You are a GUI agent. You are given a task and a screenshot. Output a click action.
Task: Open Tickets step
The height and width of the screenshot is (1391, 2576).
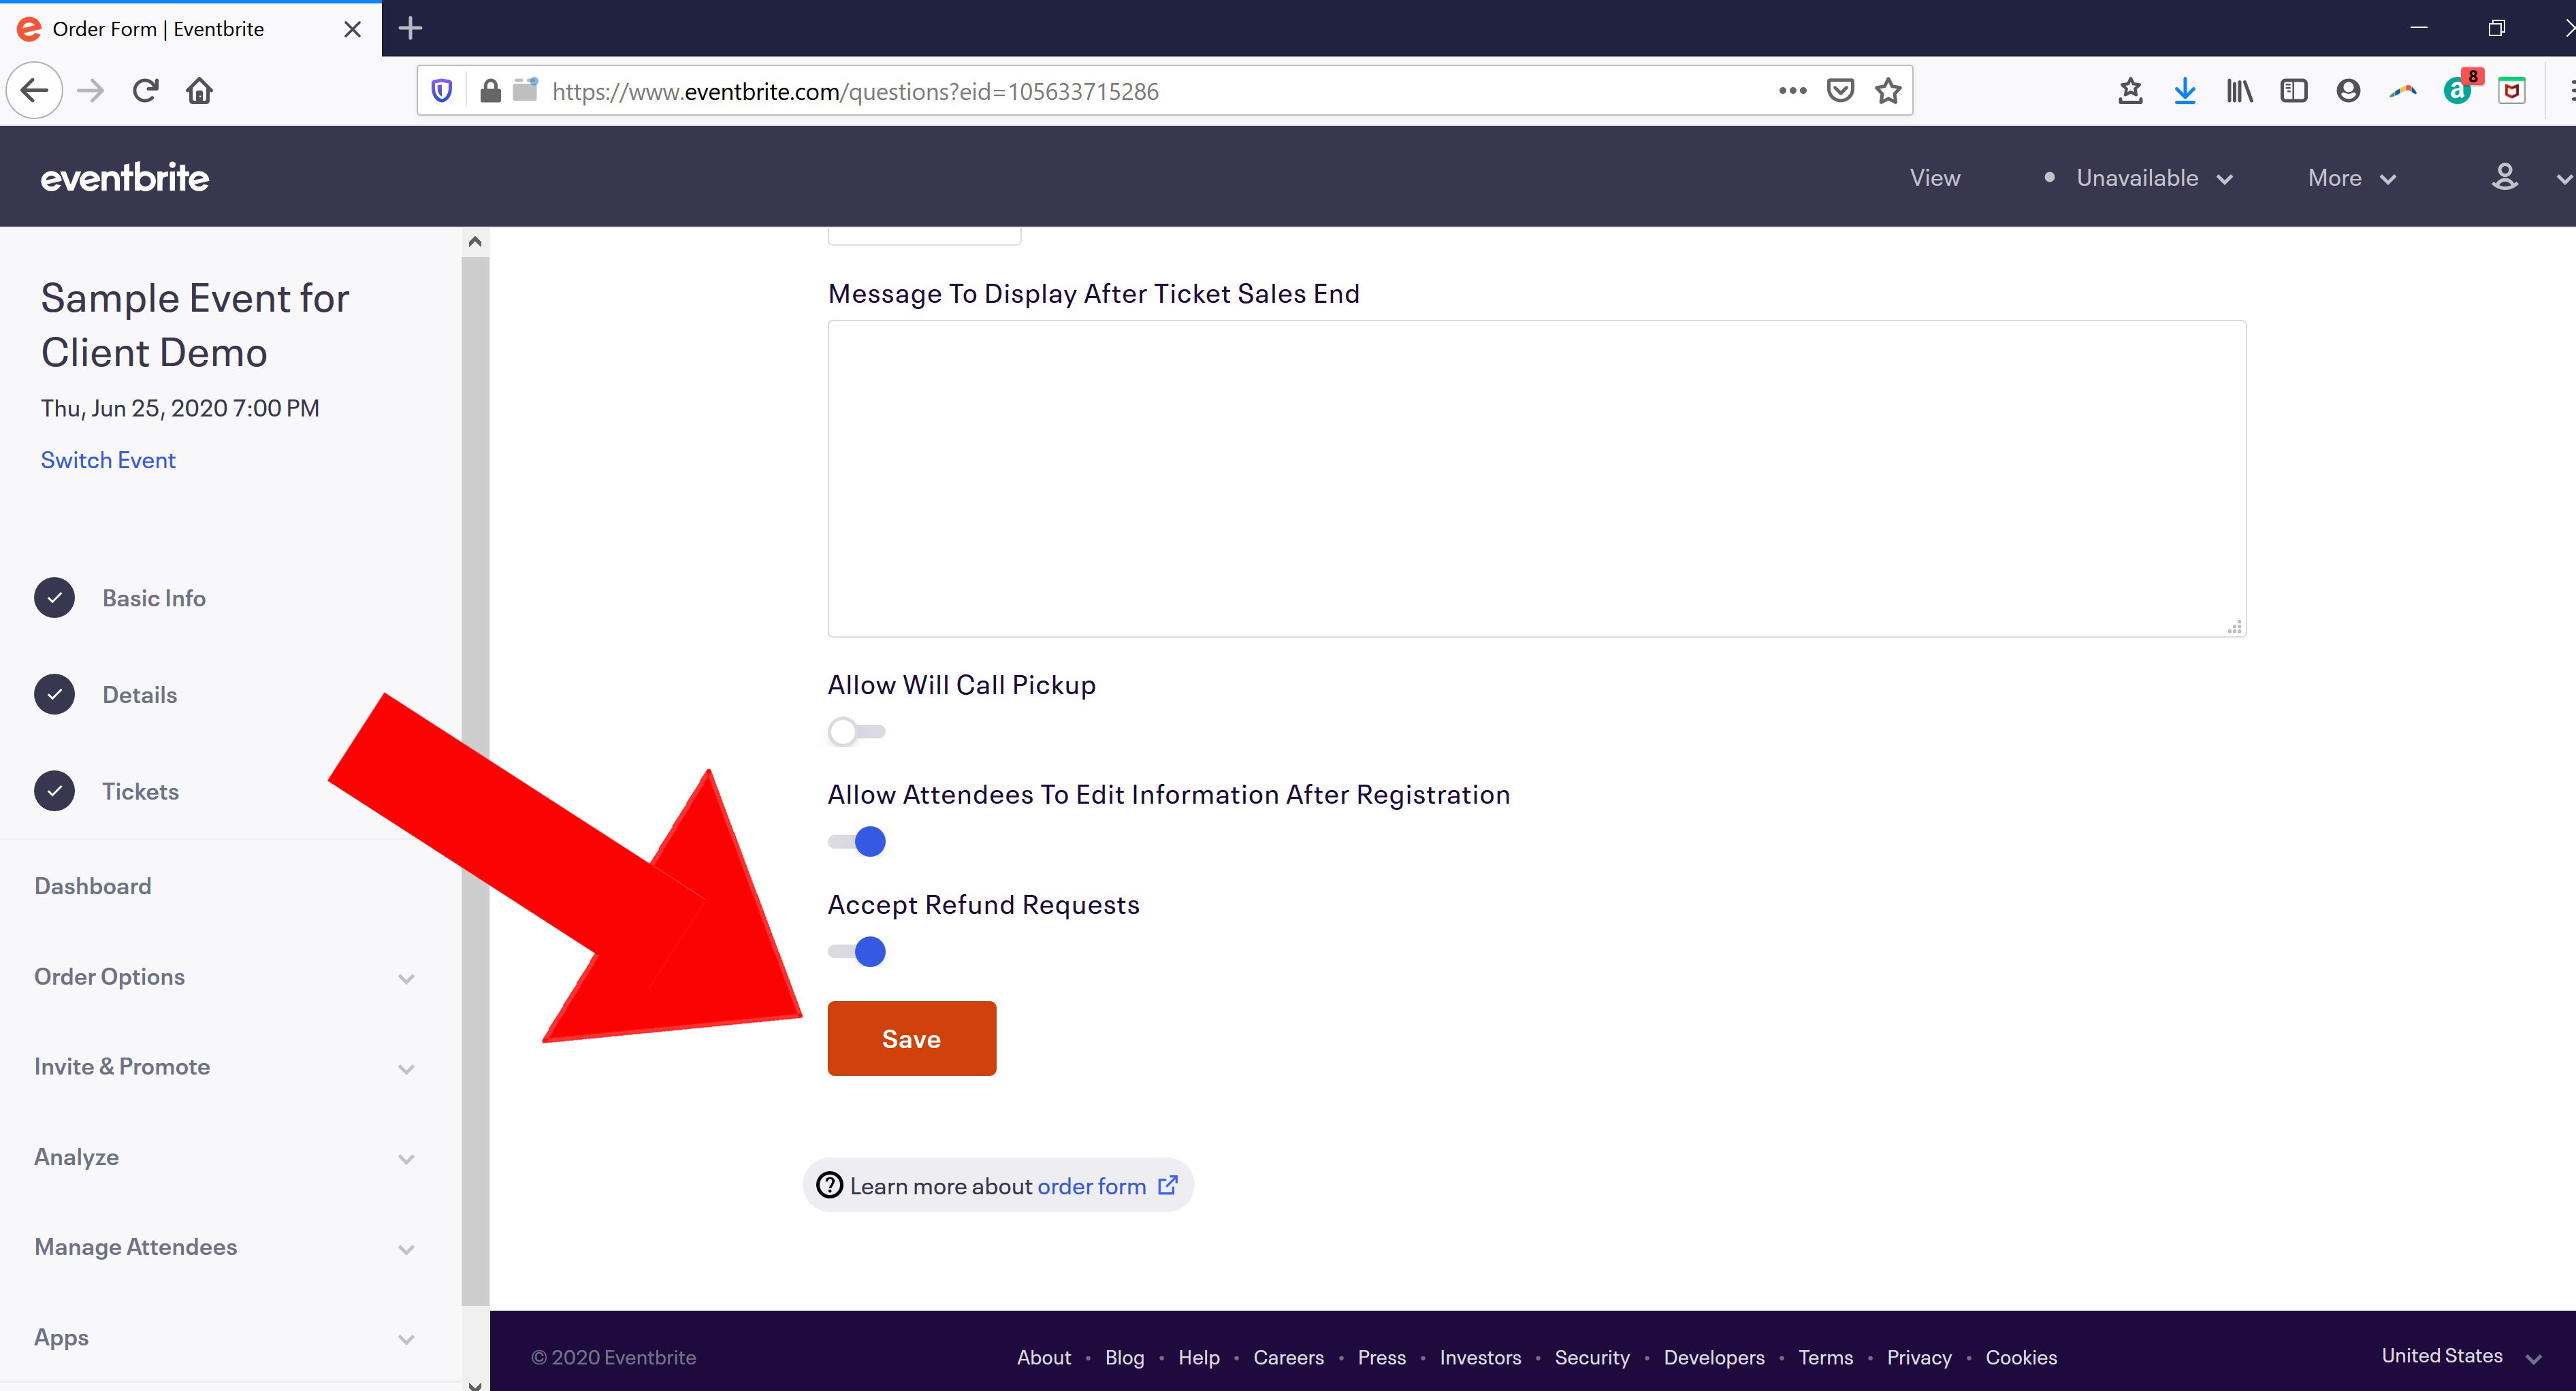[x=141, y=791]
